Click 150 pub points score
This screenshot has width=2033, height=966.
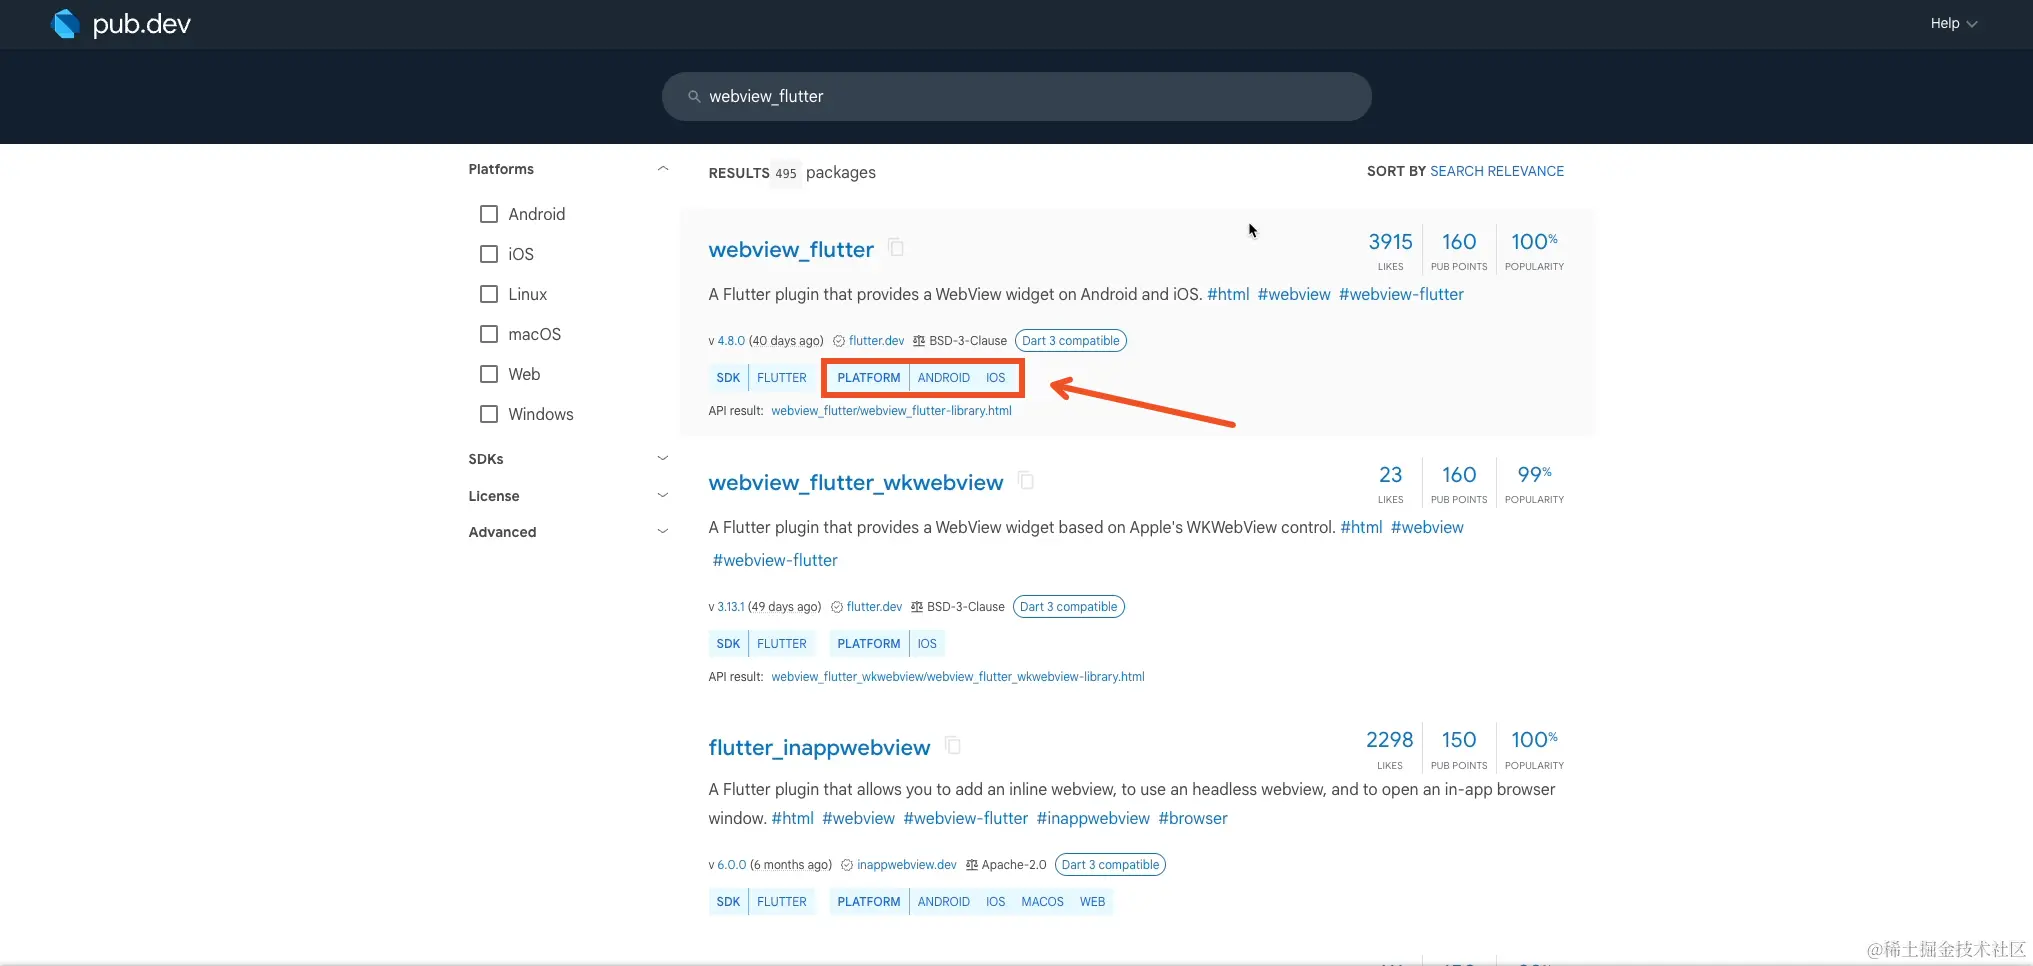click(1458, 740)
